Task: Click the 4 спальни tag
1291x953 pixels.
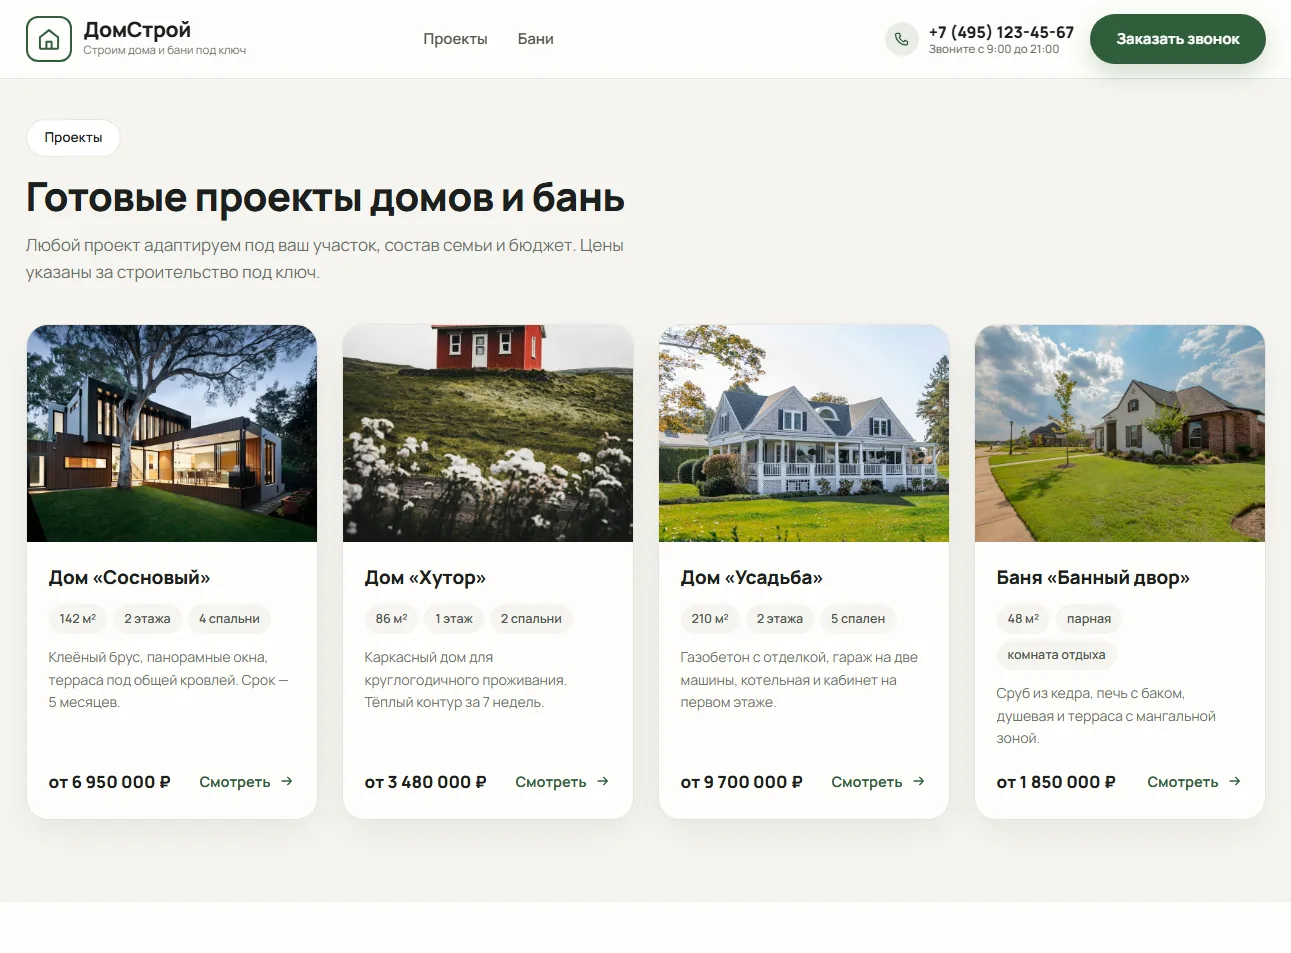Action: [229, 619]
